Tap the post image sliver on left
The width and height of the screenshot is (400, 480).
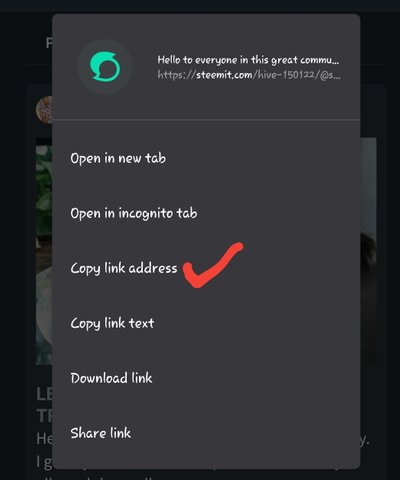click(44, 252)
